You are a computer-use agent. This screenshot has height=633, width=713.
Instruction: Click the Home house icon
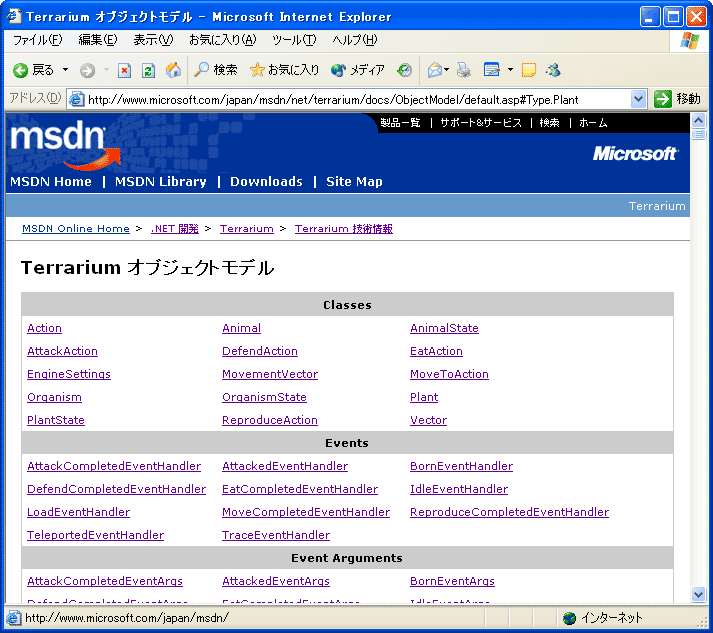pyautogui.click(x=173, y=70)
